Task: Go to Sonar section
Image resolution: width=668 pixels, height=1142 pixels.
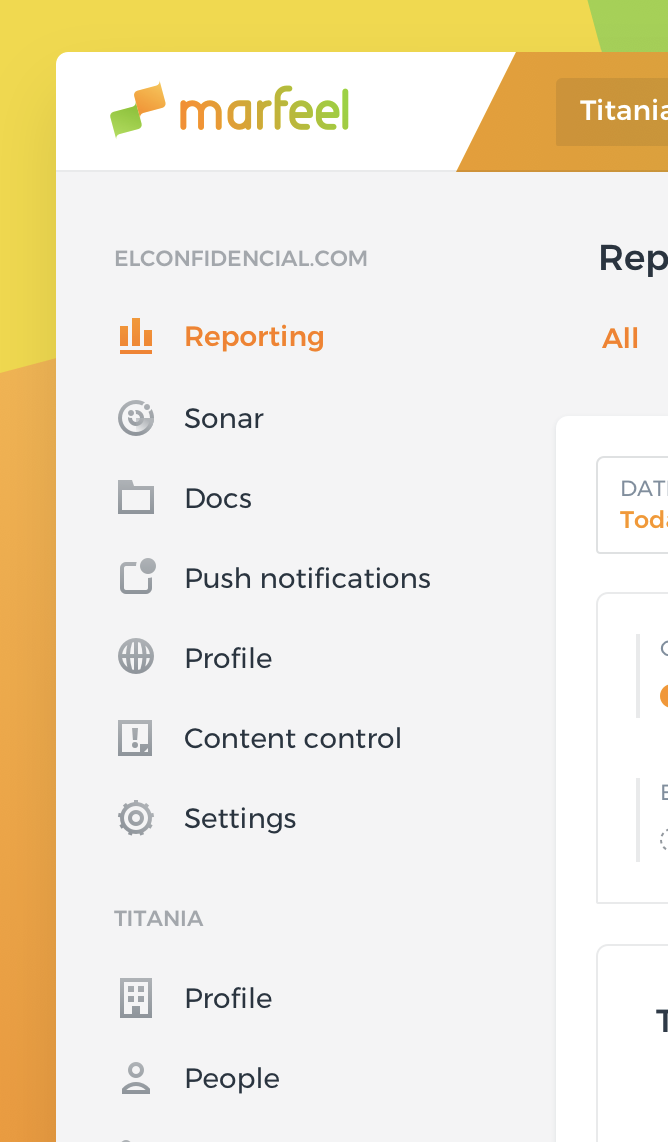Action: (224, 418)
